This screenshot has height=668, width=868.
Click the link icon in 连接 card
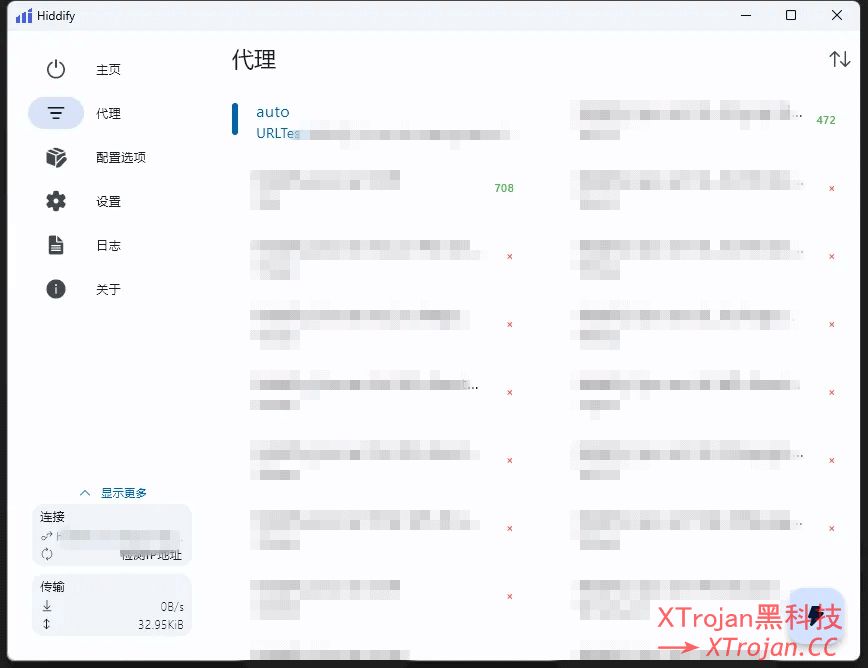(x=46, y=536)
